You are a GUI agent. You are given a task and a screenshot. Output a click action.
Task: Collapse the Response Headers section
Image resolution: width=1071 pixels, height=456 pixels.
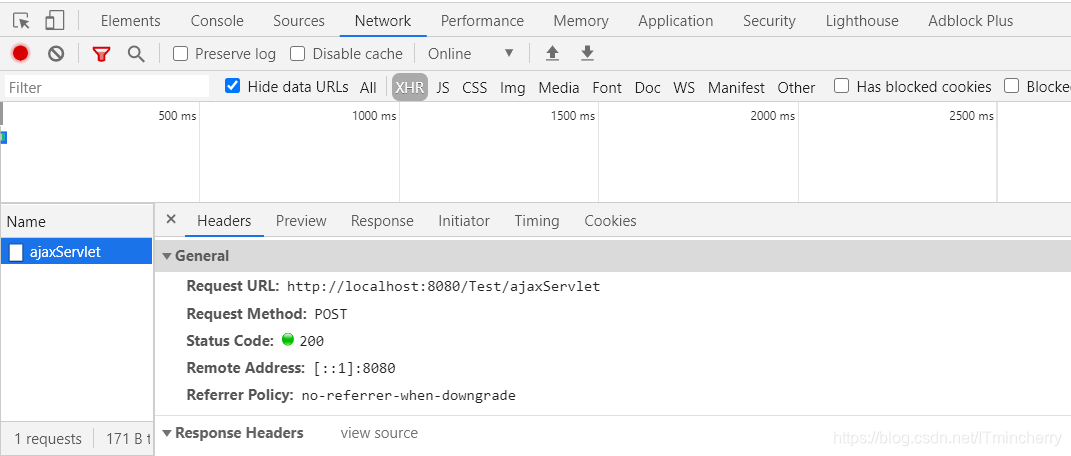(167, 434)
